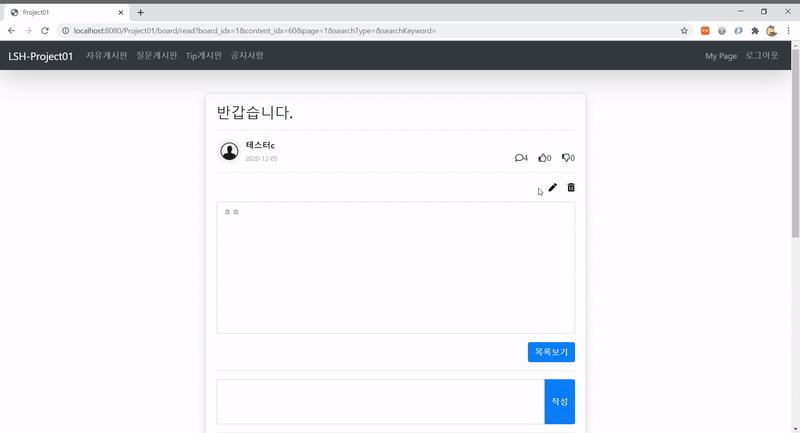The height and width of the screenshot is (433, 800).
Task: Click the pencil edit post icon
Action: (553, 187)
